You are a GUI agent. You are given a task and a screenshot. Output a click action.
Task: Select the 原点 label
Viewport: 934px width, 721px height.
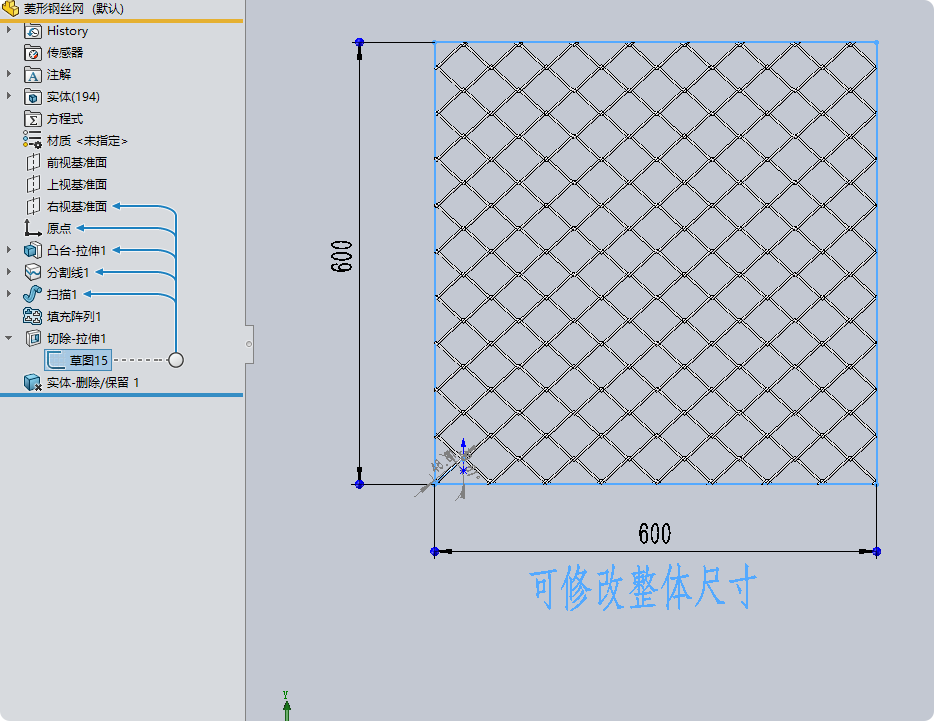[59, 228]
